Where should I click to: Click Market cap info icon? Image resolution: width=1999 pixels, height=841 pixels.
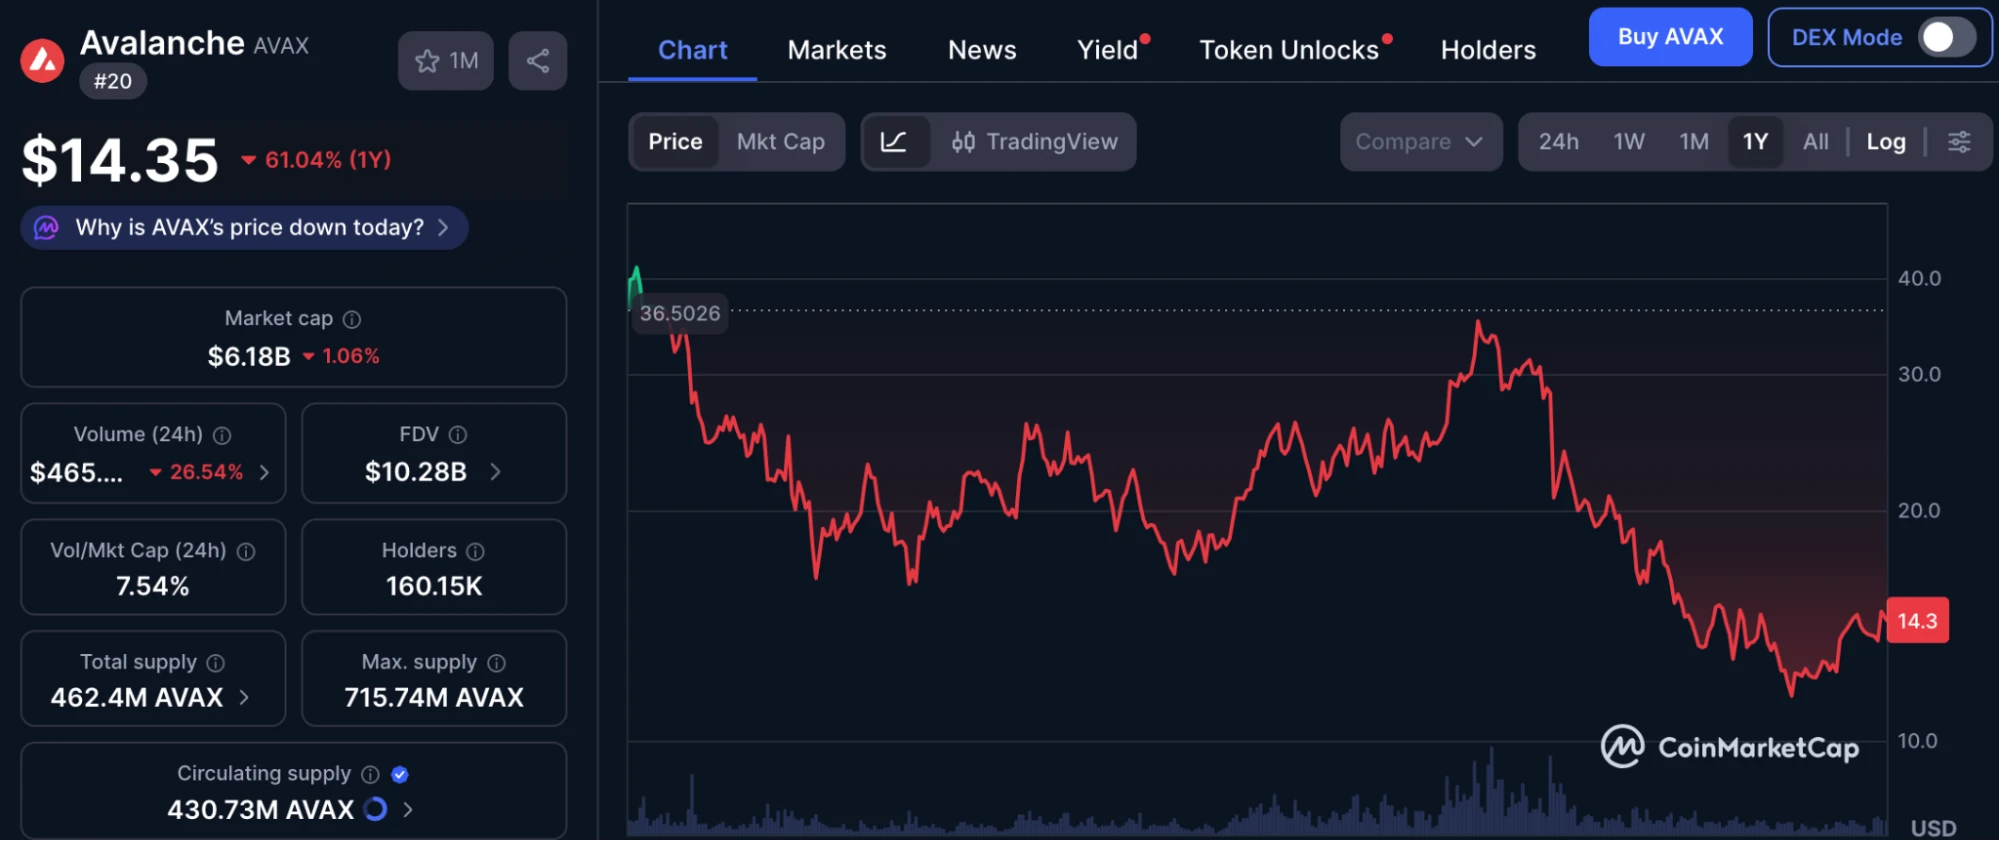(352, 319)
